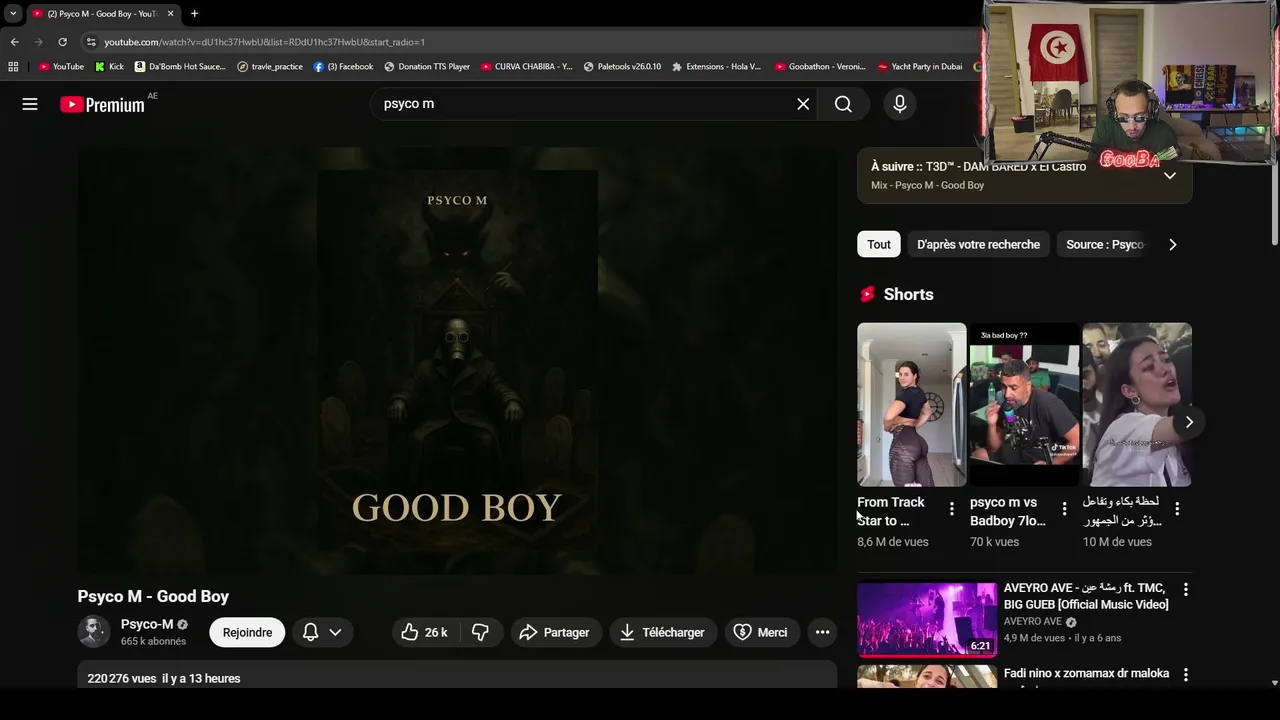1280x720 pixels.
Task: Show next Shorts with the arrow
Action: coord(1189,422)
